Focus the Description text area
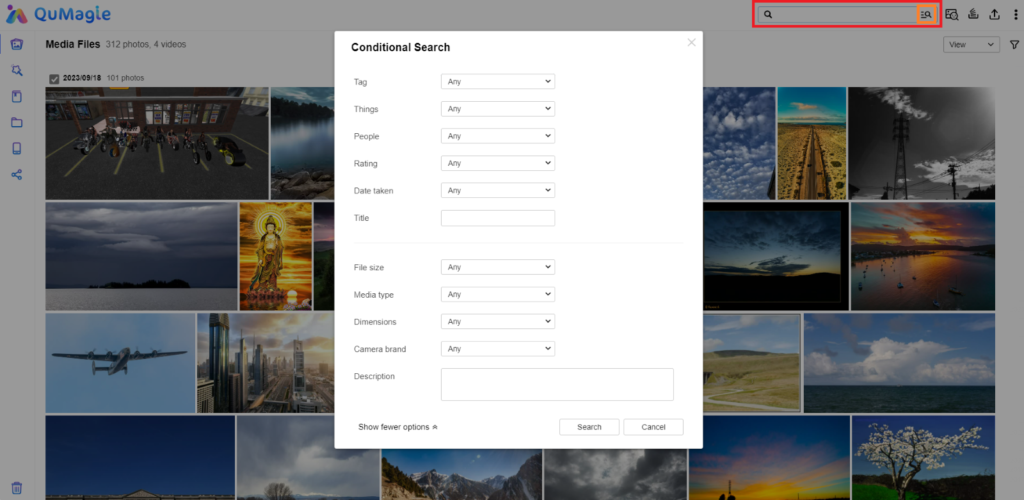Viewport: 1024px width, 500px height. click(x=557, y=384)
